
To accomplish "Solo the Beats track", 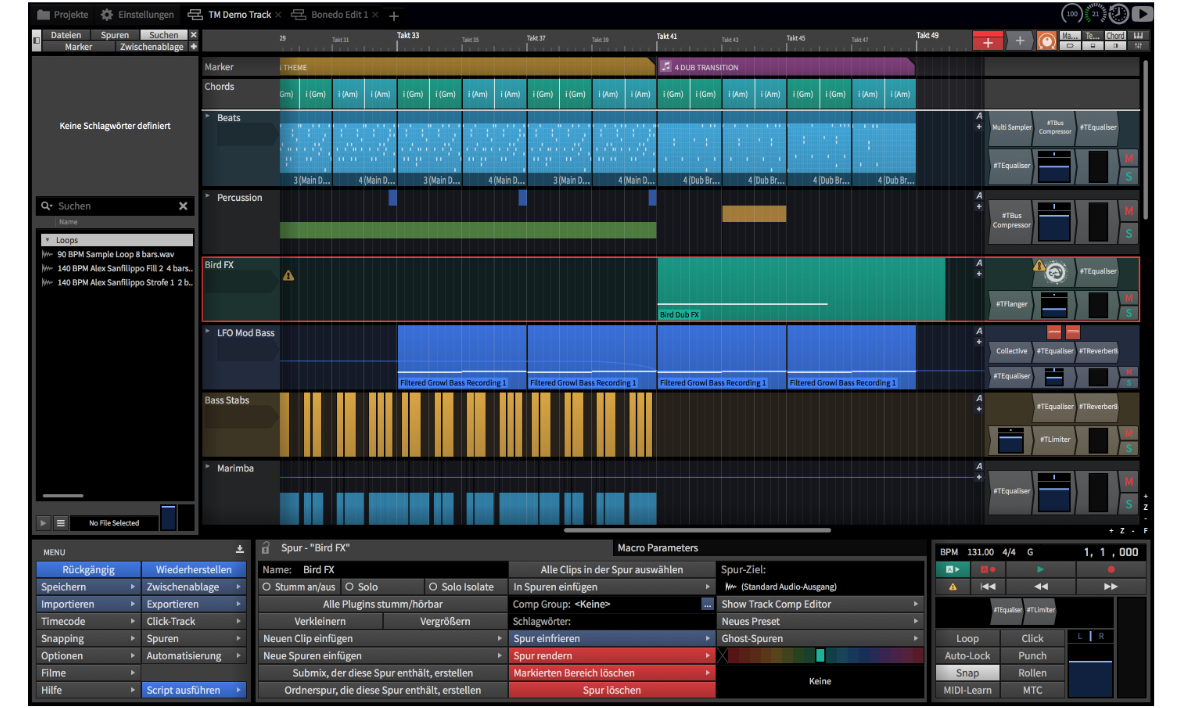I will tap(1128, 176).
